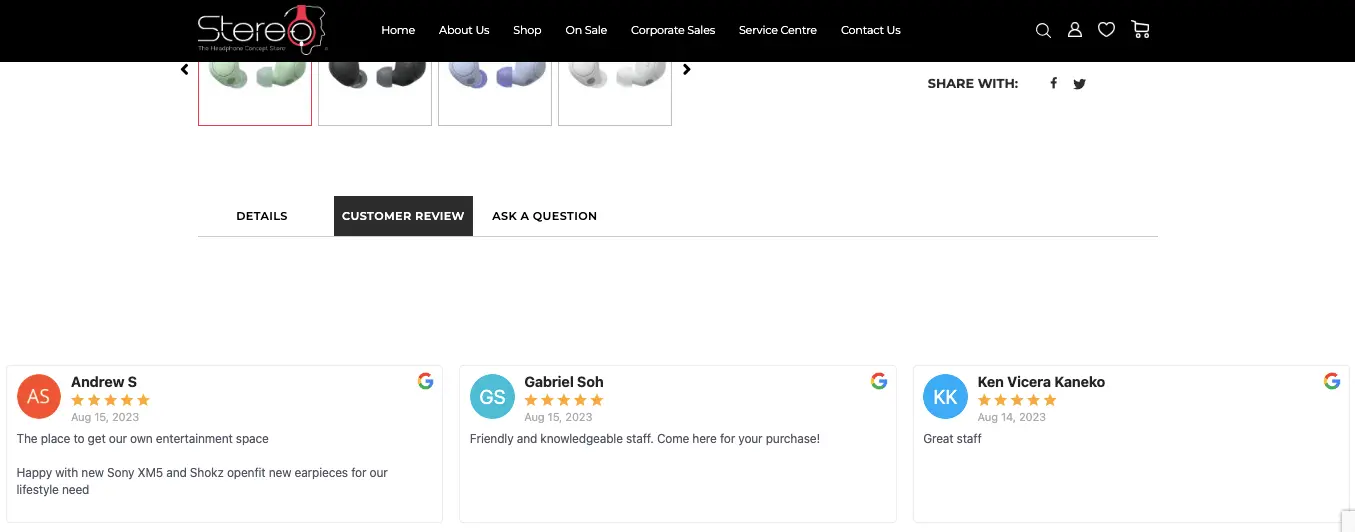Click 'Friendly and knowledgeable staff' review text

(645, 439)
